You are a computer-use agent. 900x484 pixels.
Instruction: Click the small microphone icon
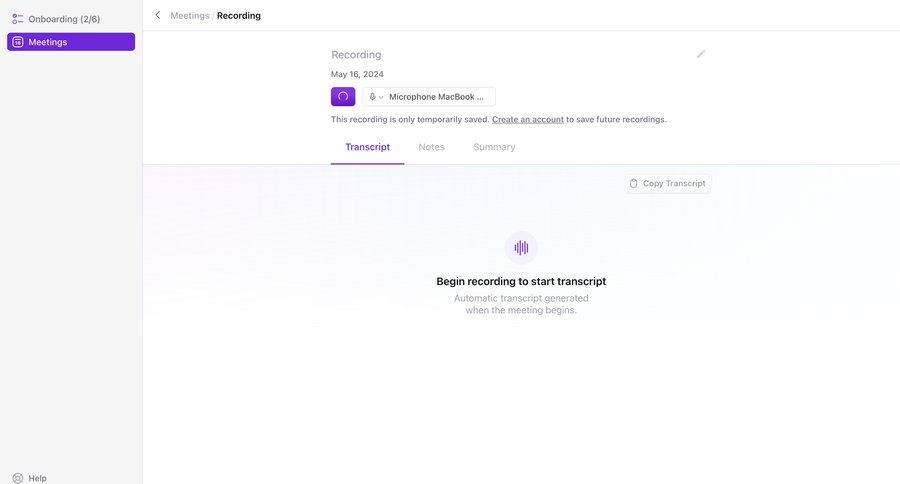coord(372,97)
